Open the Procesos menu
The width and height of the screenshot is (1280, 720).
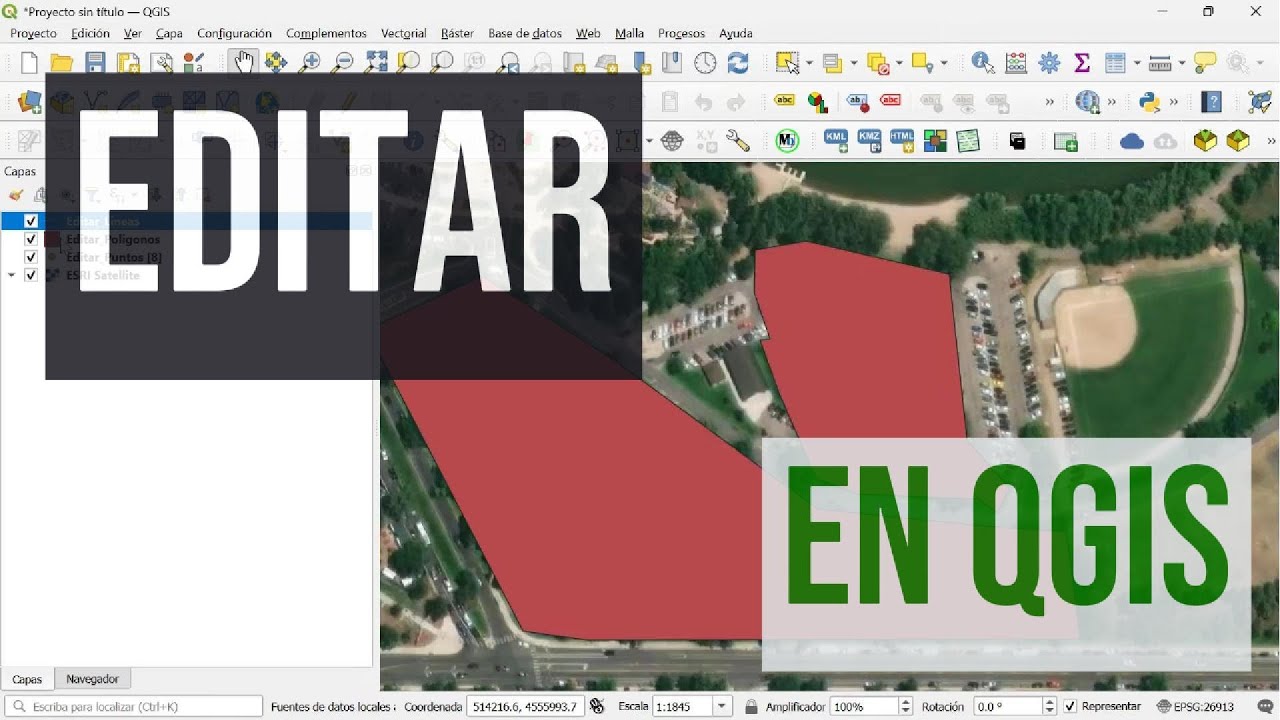[x=682, y=33]
